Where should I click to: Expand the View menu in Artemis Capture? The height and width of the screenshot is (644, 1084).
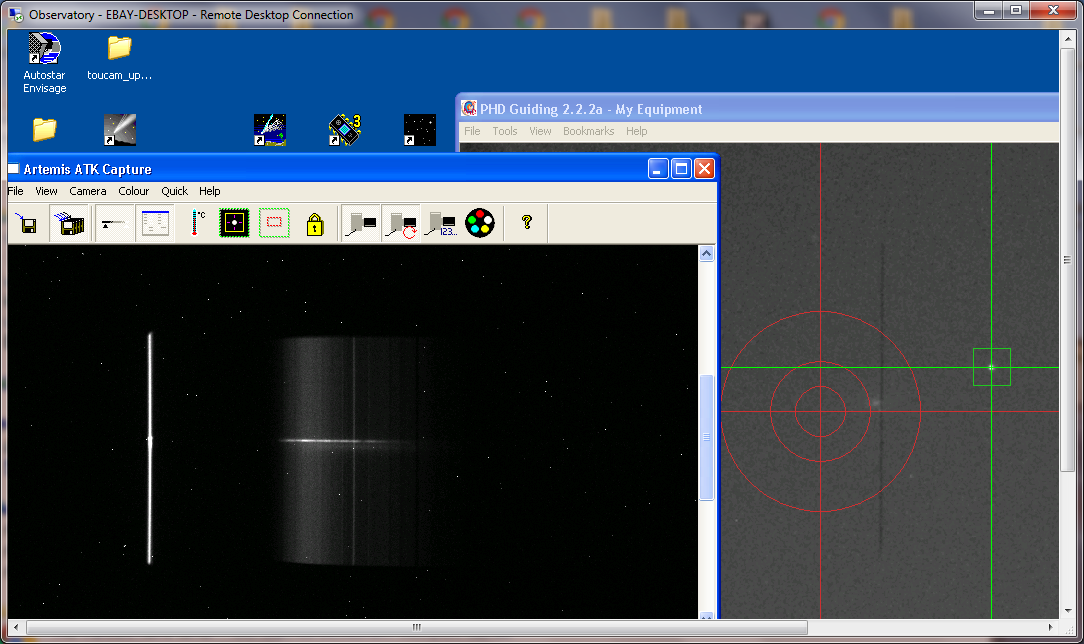(x=46, y=191)
